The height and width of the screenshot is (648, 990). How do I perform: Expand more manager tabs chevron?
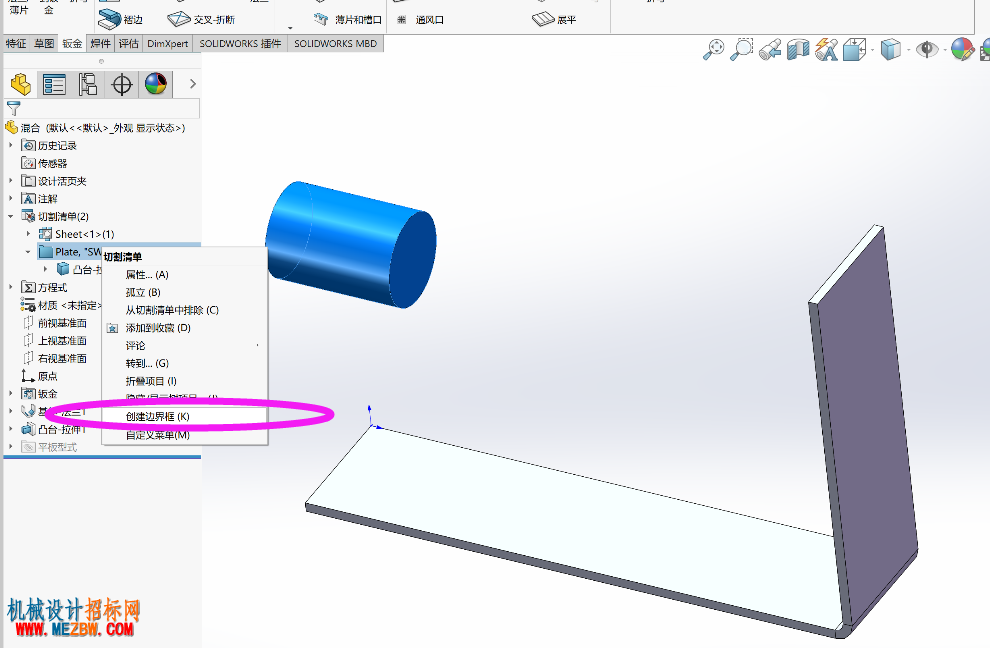coord(193,83)
